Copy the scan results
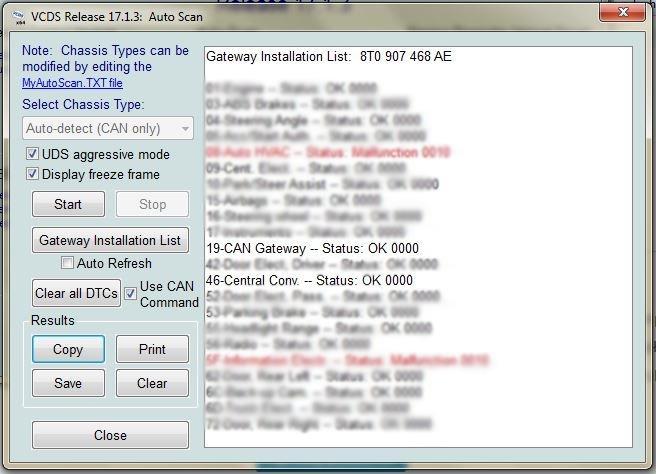Viewport: 656px width, 474px height. (x=68, y=349)
